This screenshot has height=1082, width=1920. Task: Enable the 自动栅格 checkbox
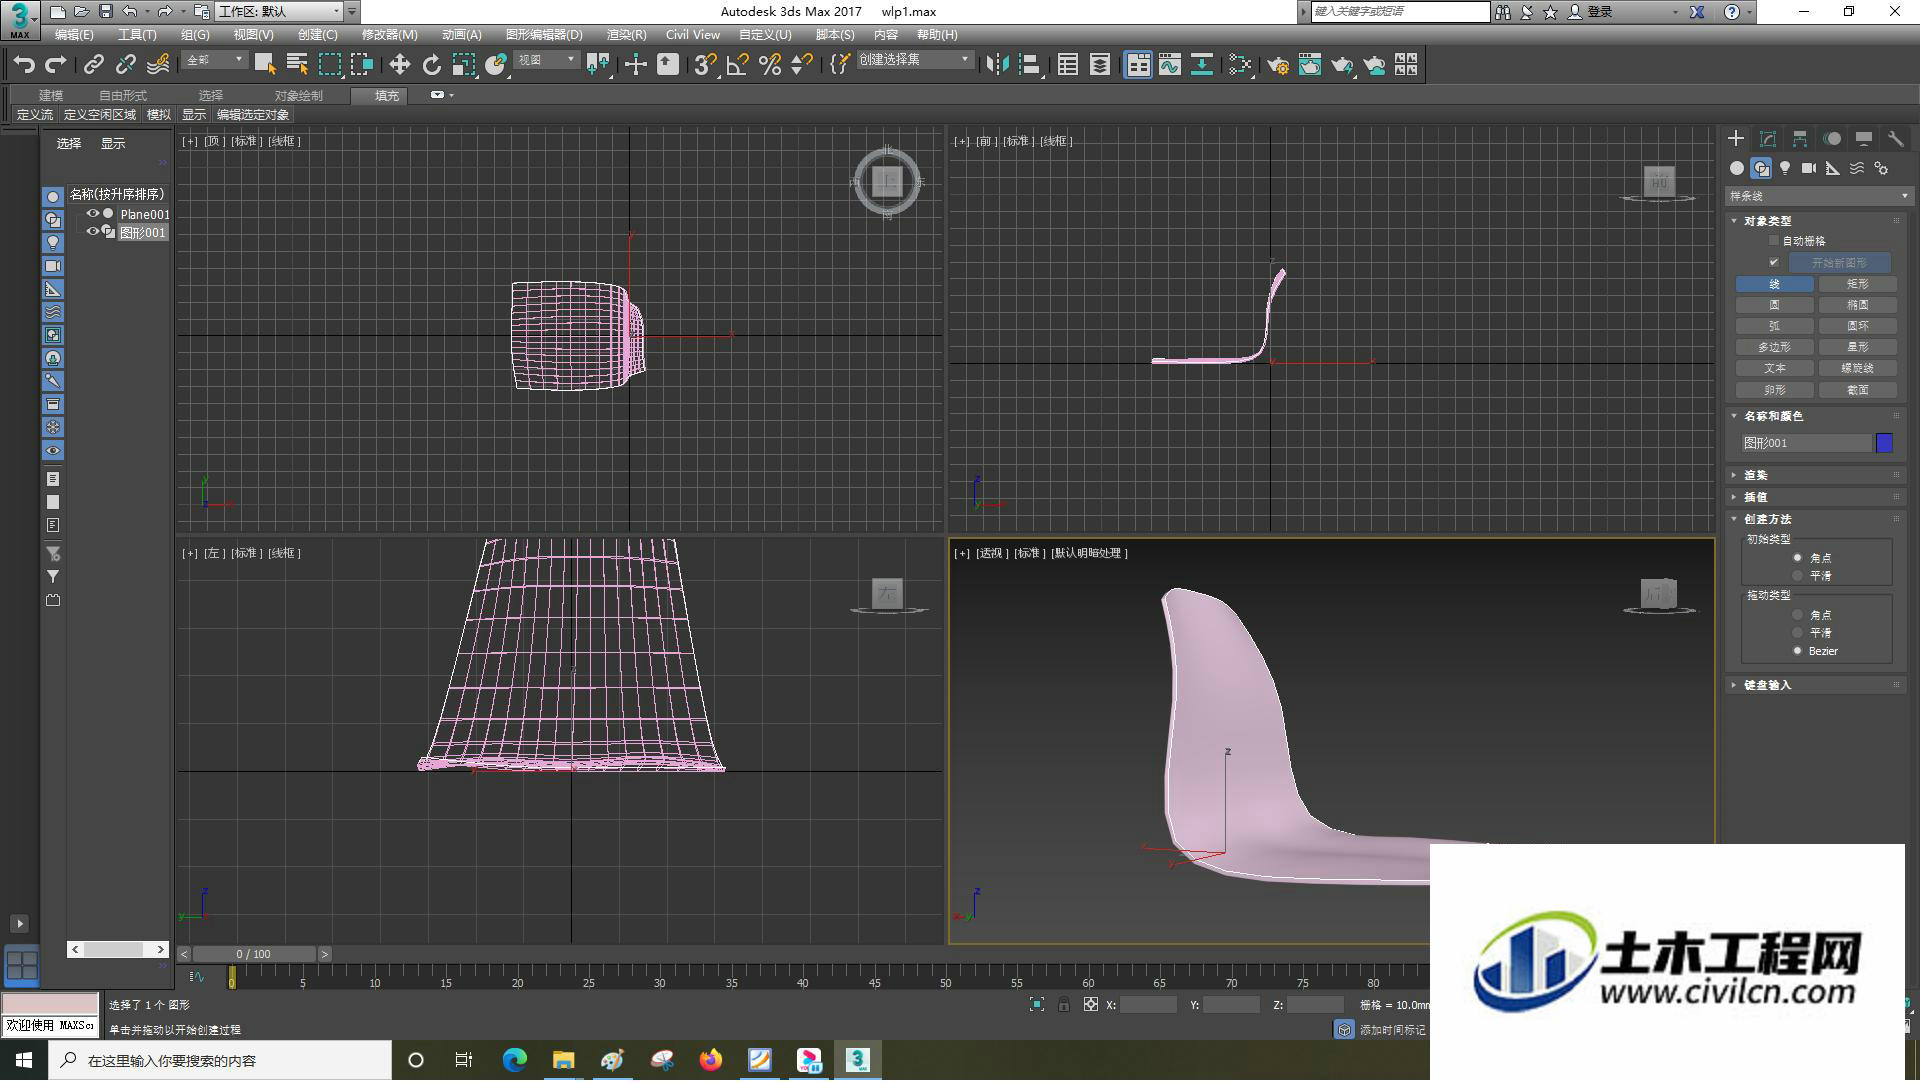[1774, 241]
